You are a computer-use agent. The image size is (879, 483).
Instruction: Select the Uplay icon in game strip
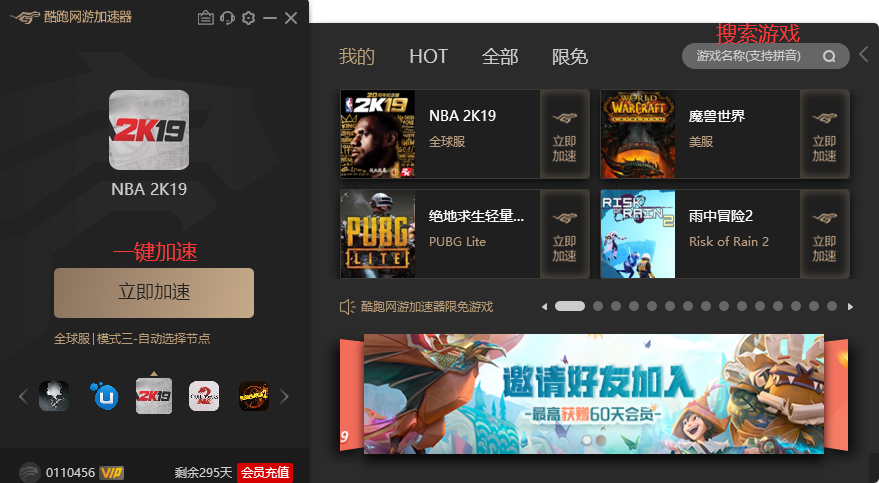click(105, 396)
